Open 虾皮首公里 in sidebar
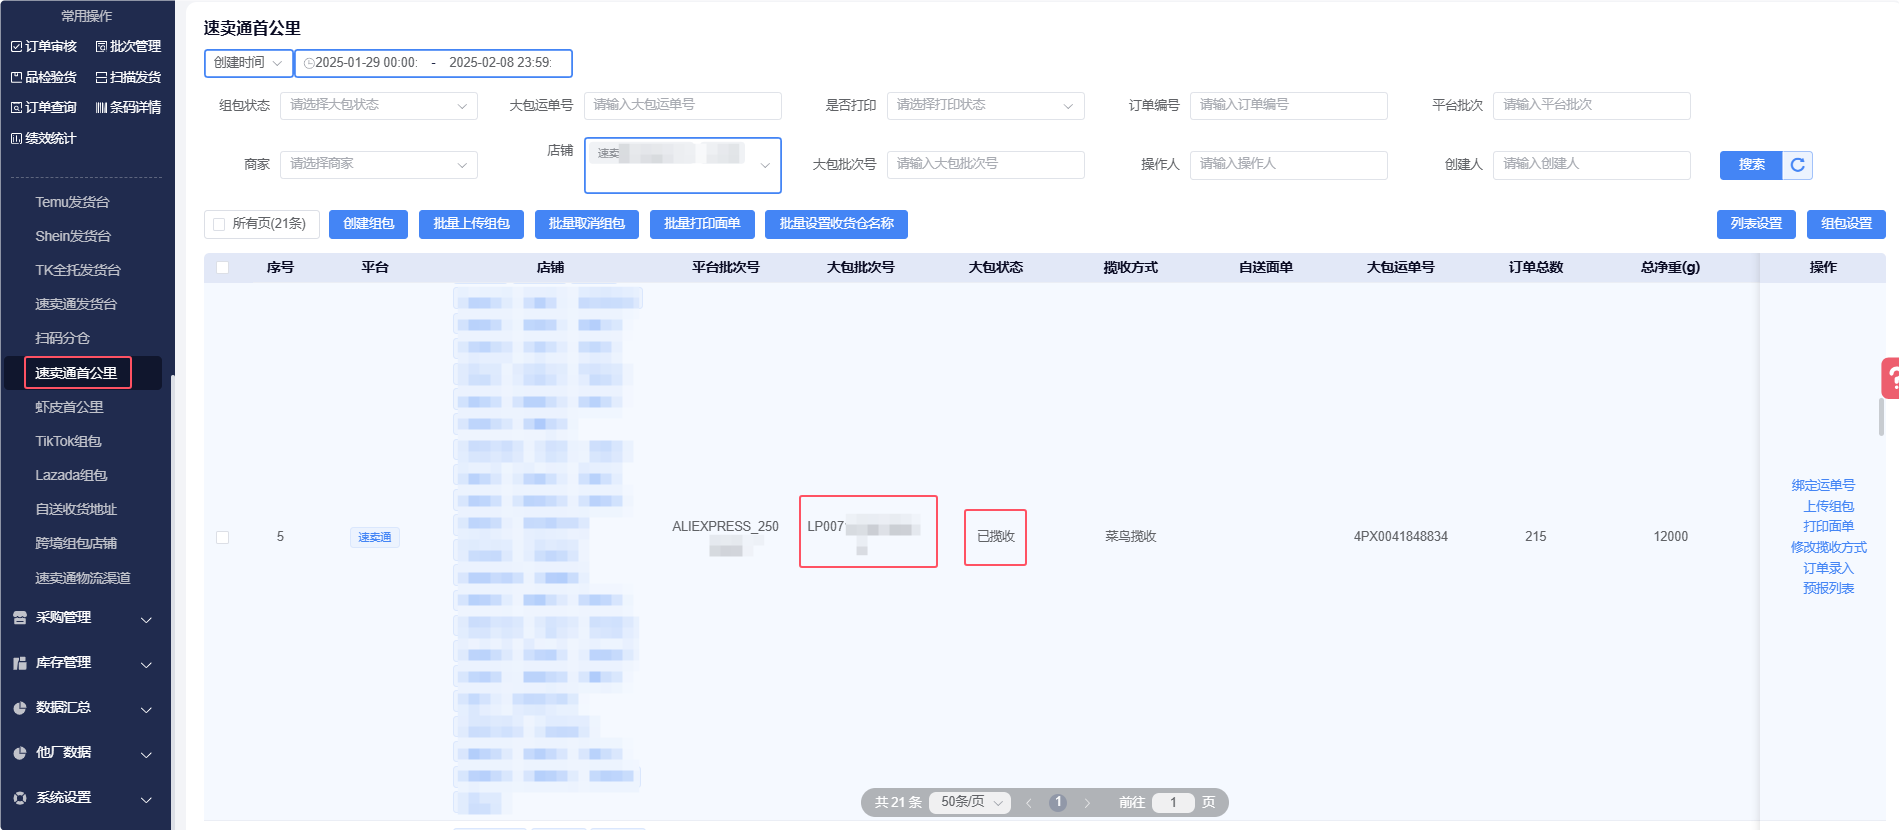 point(69,407)
